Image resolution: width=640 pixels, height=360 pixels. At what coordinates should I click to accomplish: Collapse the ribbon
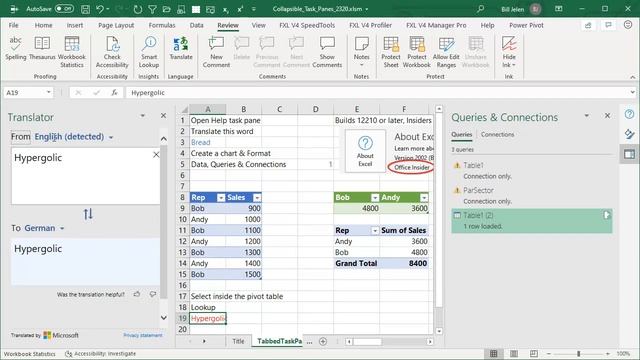click(632, 77)
